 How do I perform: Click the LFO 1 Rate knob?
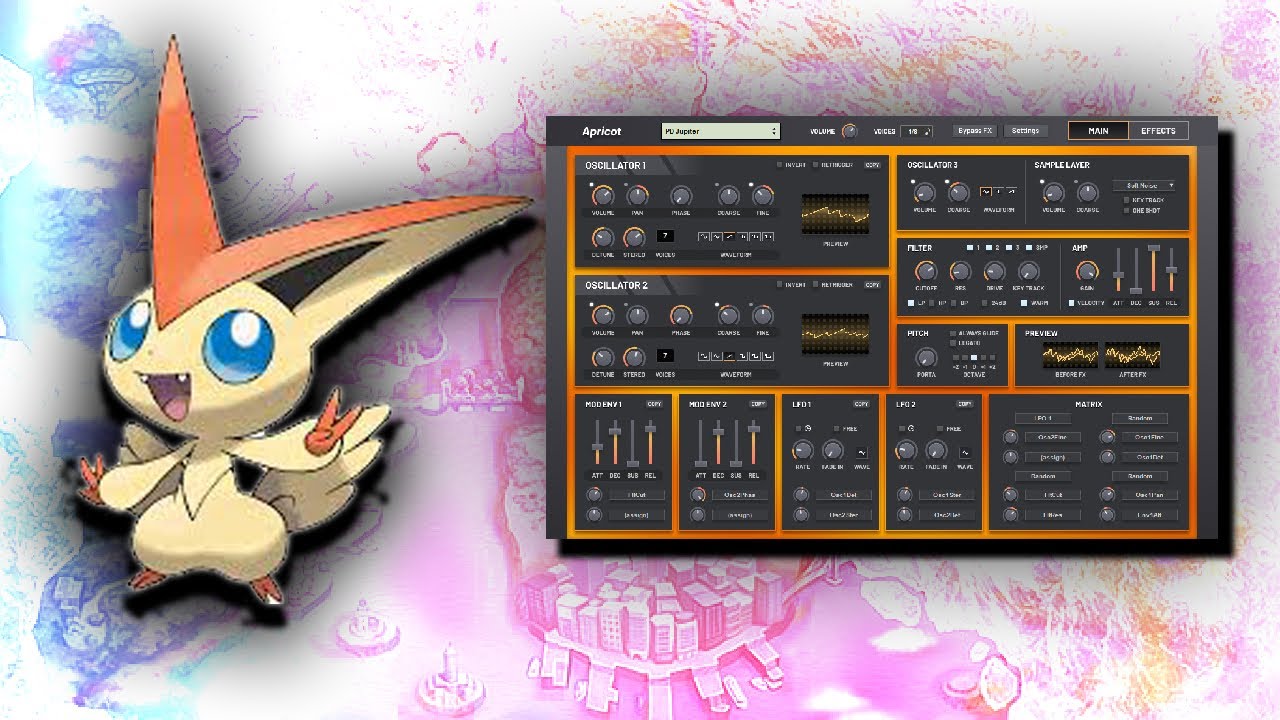(x=803, y=450)
